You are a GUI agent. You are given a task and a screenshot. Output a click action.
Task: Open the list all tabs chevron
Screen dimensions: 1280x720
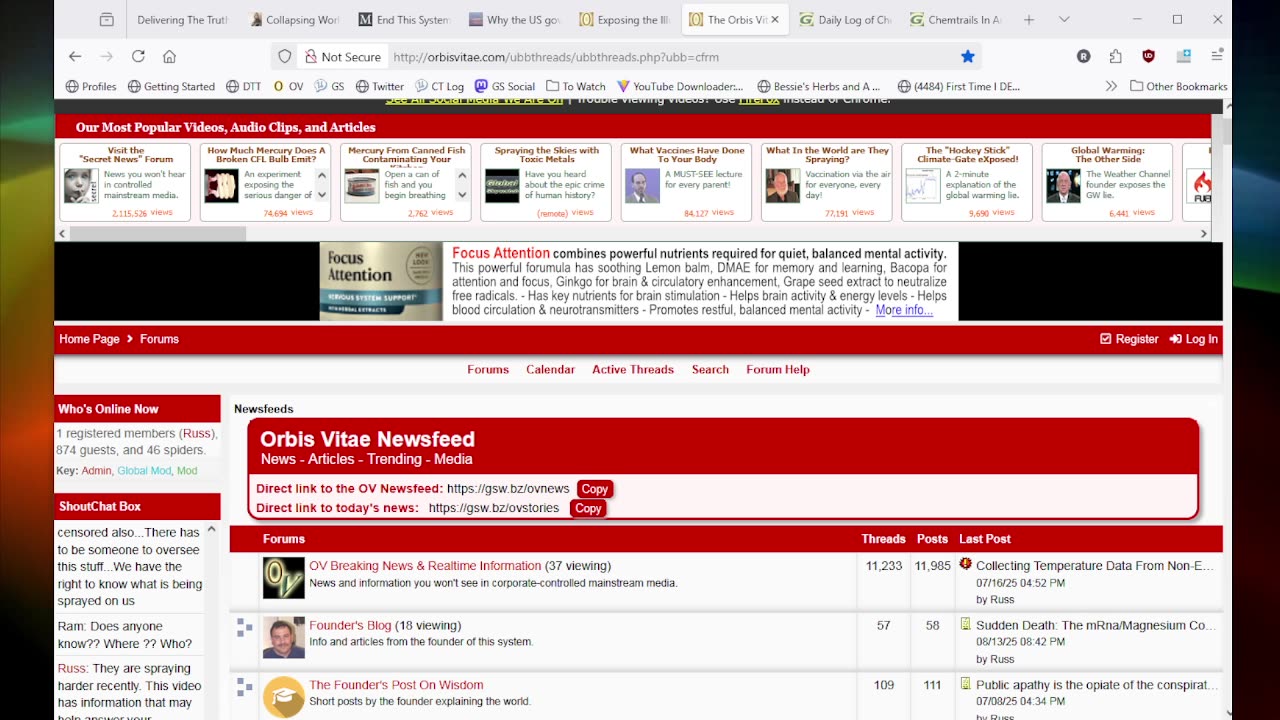pos(1064,20)
